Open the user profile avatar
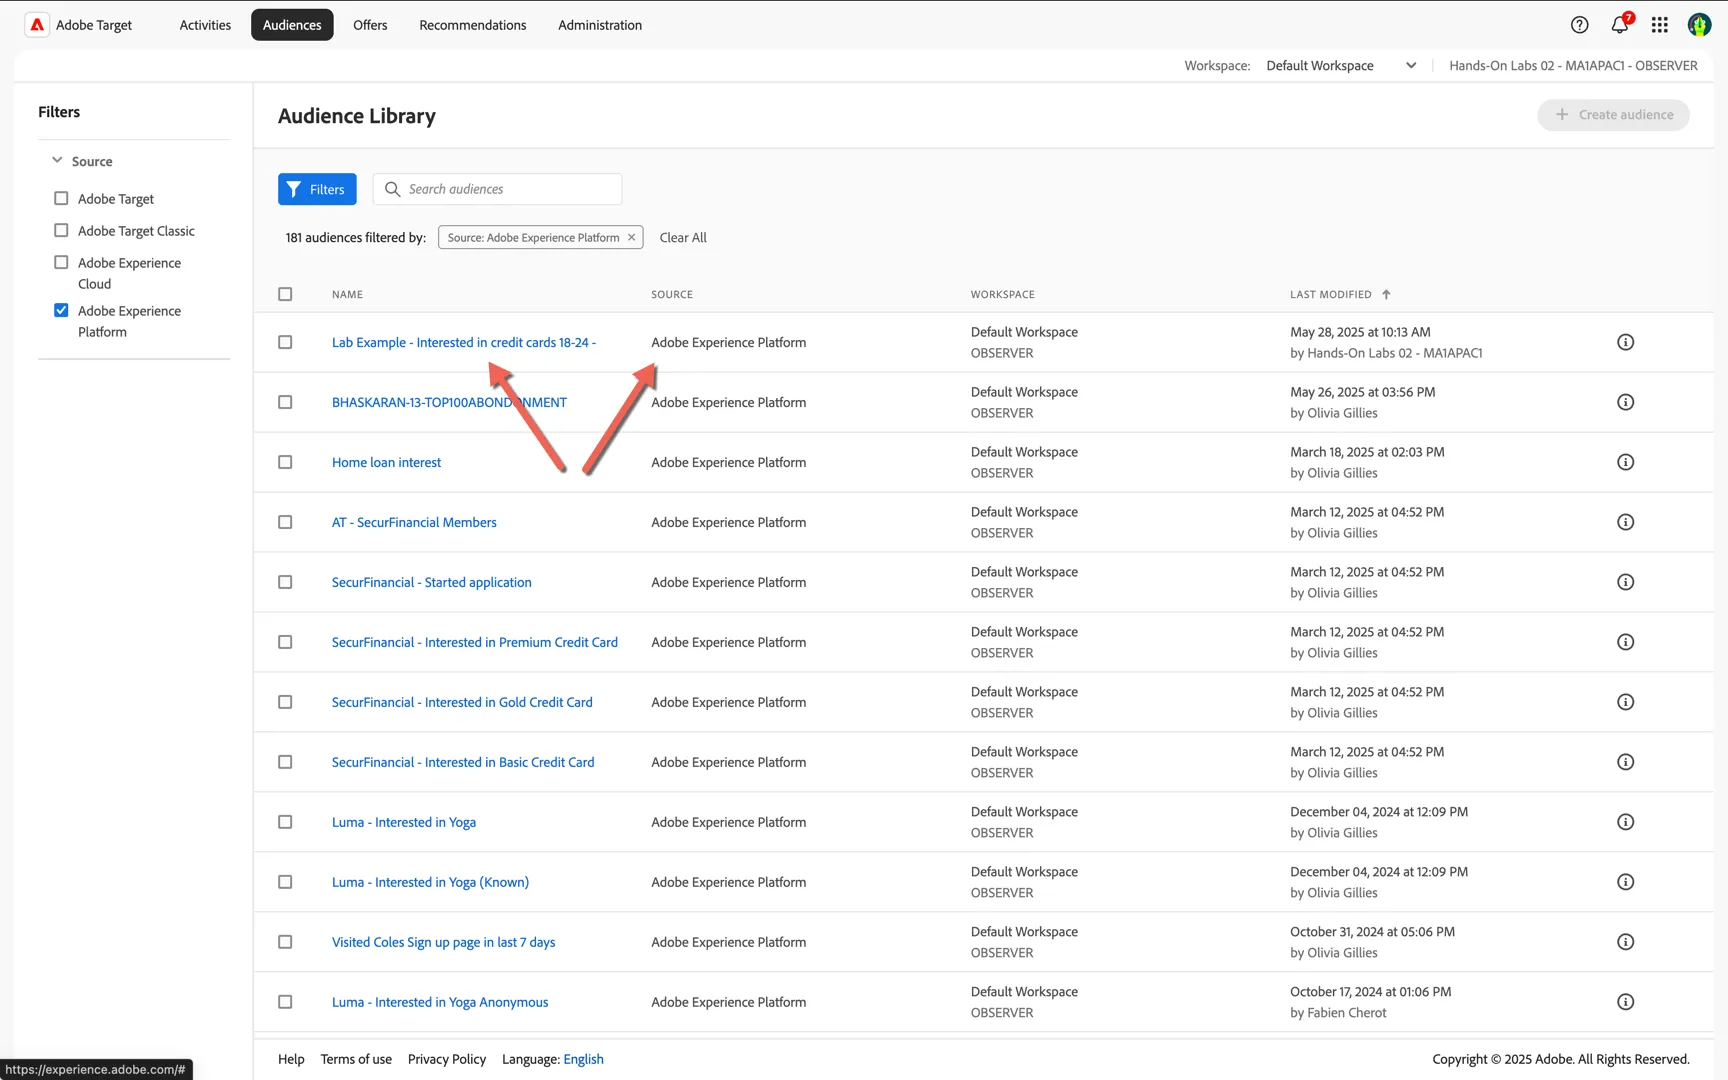The width and height of the screenshot is (1728, 1080). tap(1699, 25)
